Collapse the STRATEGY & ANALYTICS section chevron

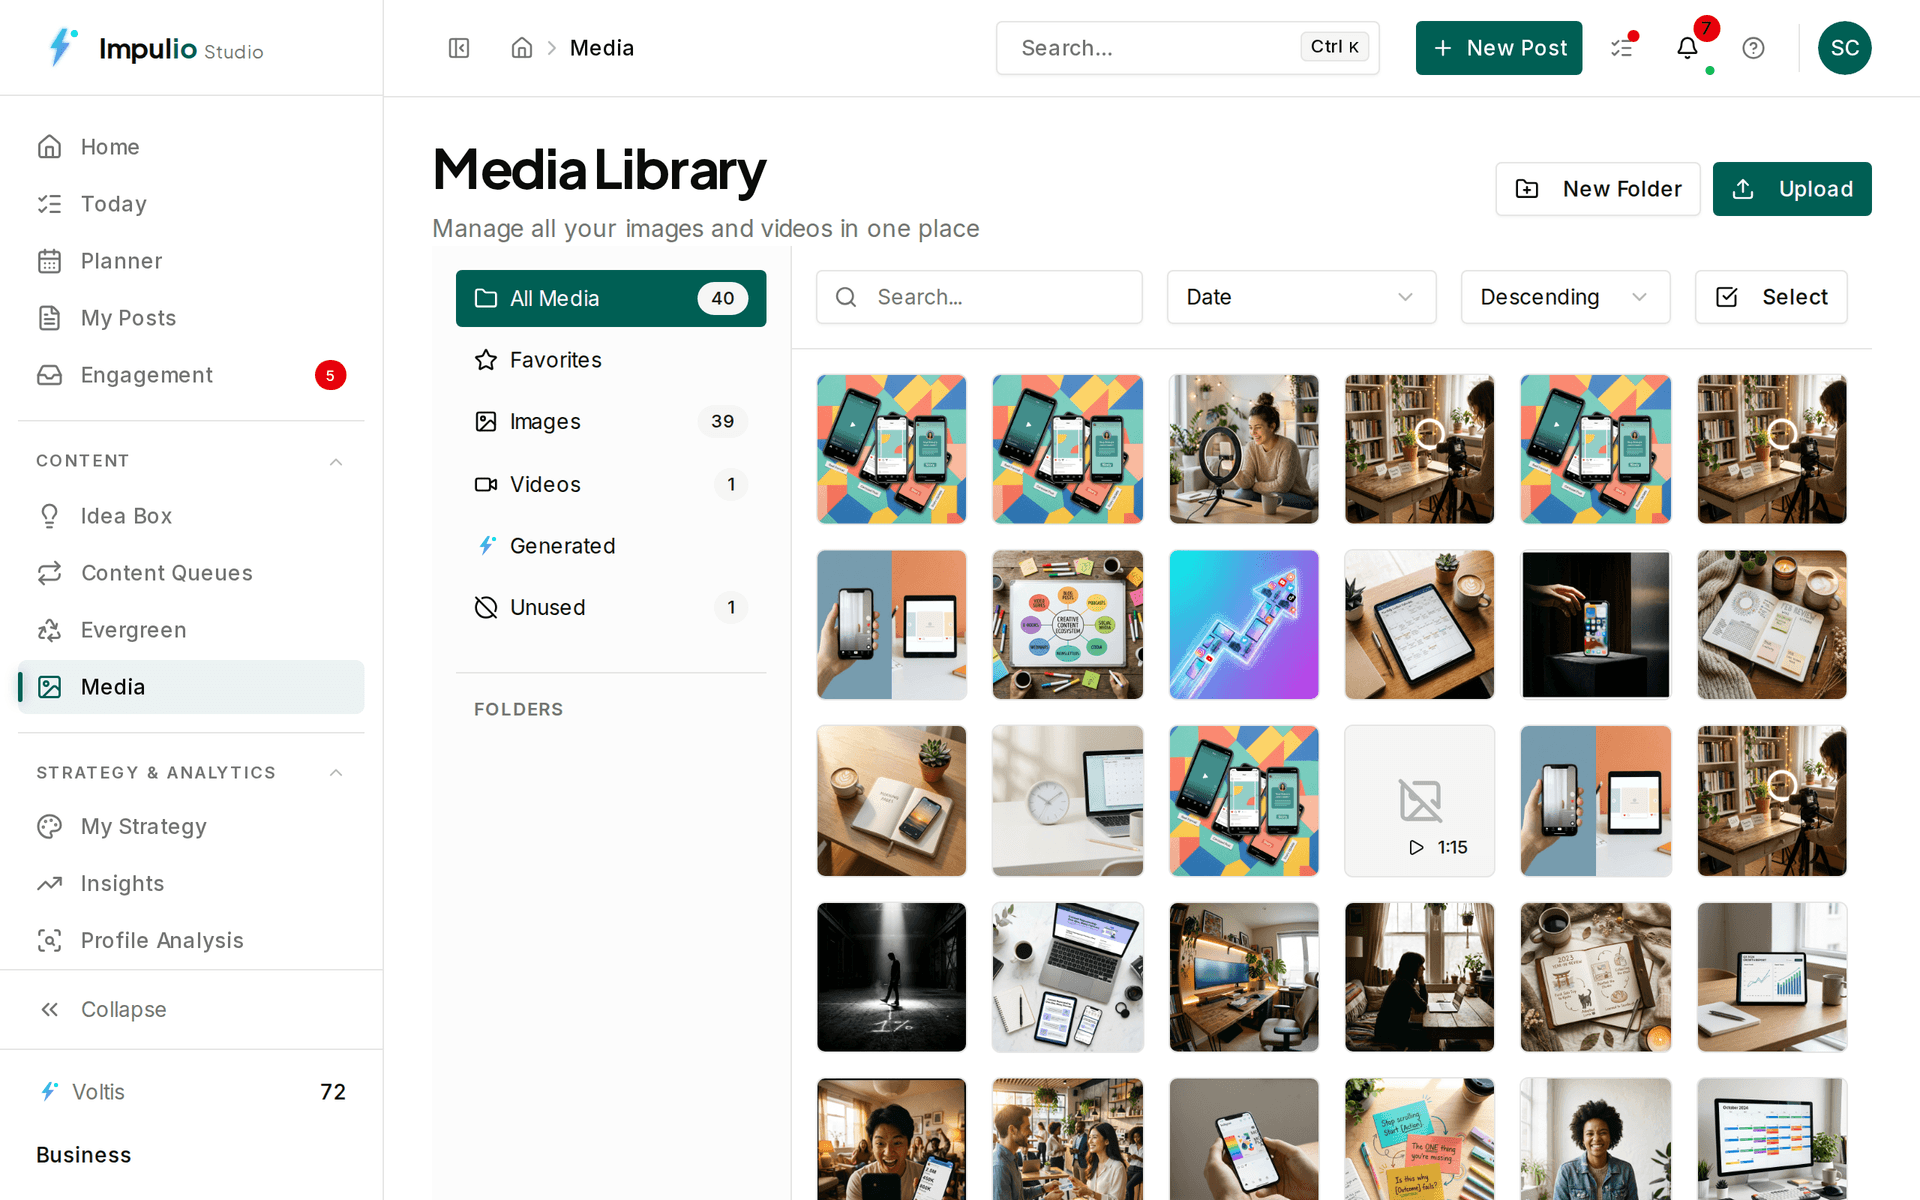point(336,773)
